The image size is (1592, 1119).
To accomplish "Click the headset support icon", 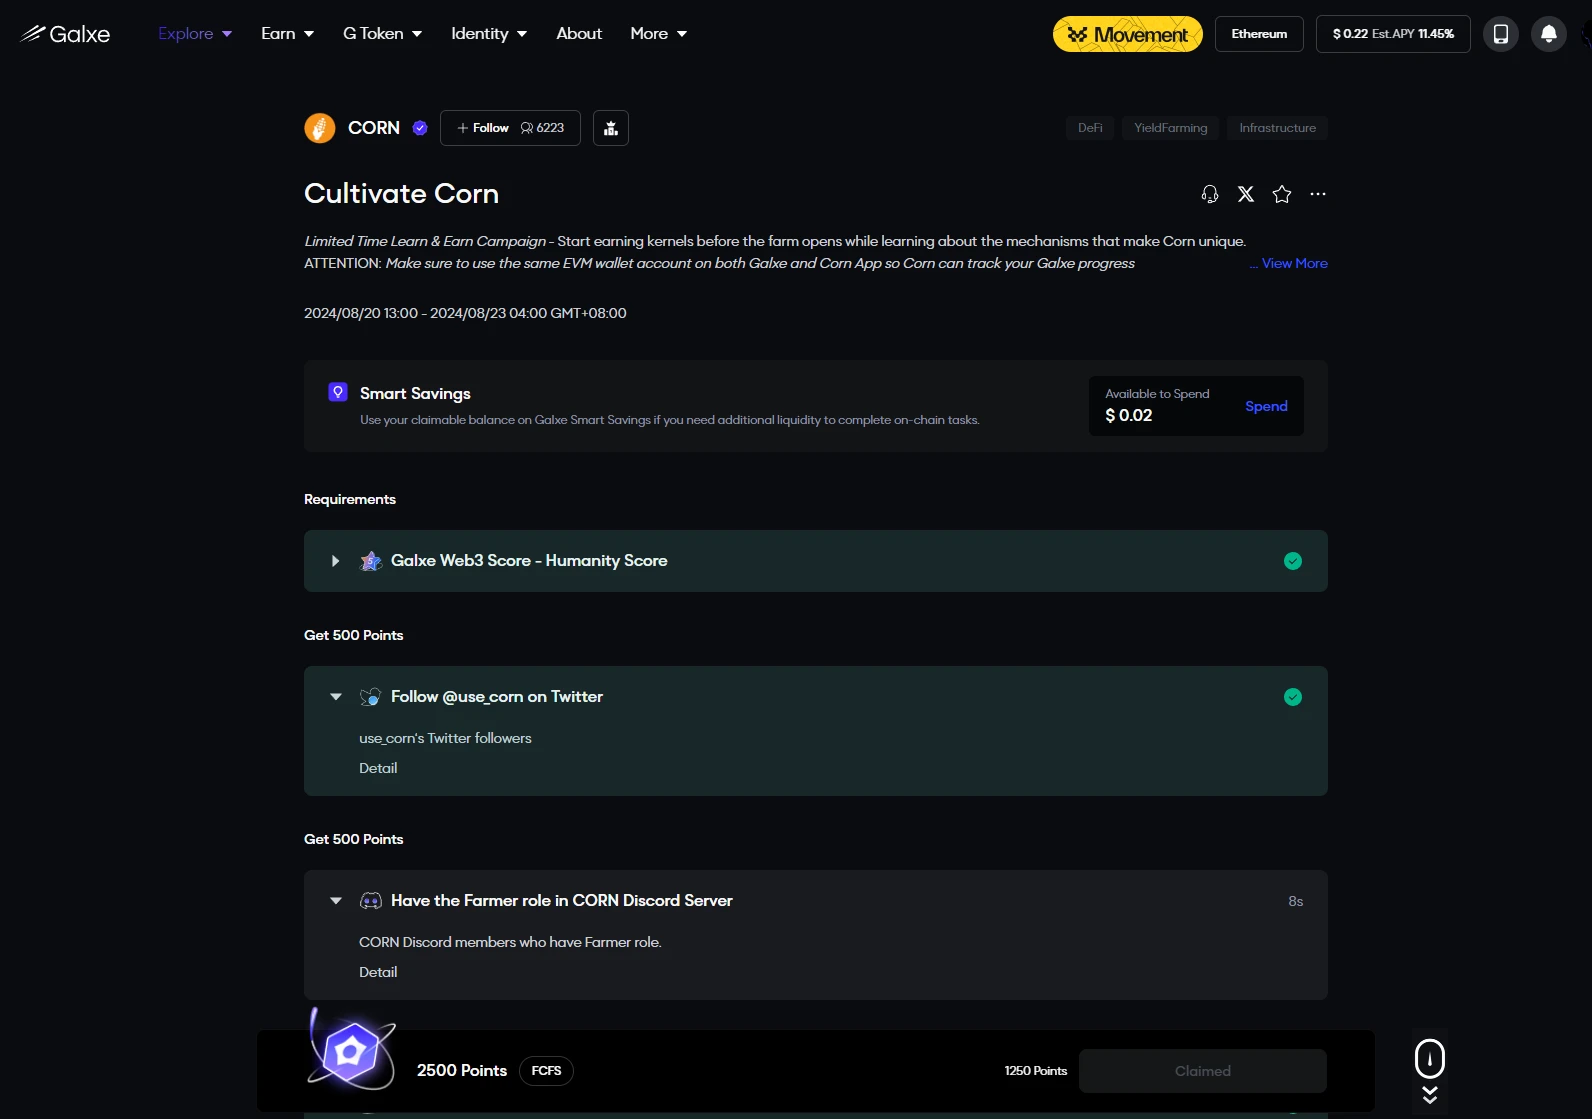I will (x=1209, y=194).
